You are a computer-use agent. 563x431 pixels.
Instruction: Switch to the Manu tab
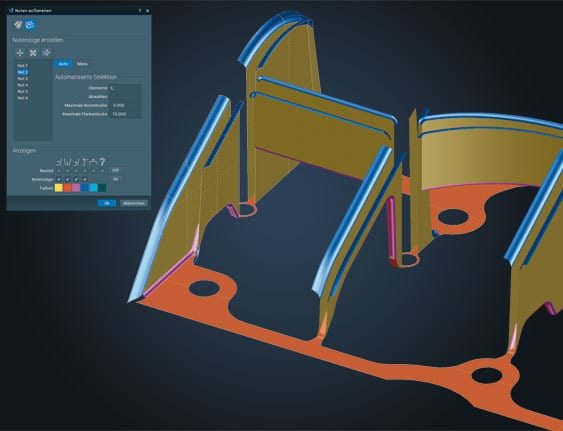point(82,64)
